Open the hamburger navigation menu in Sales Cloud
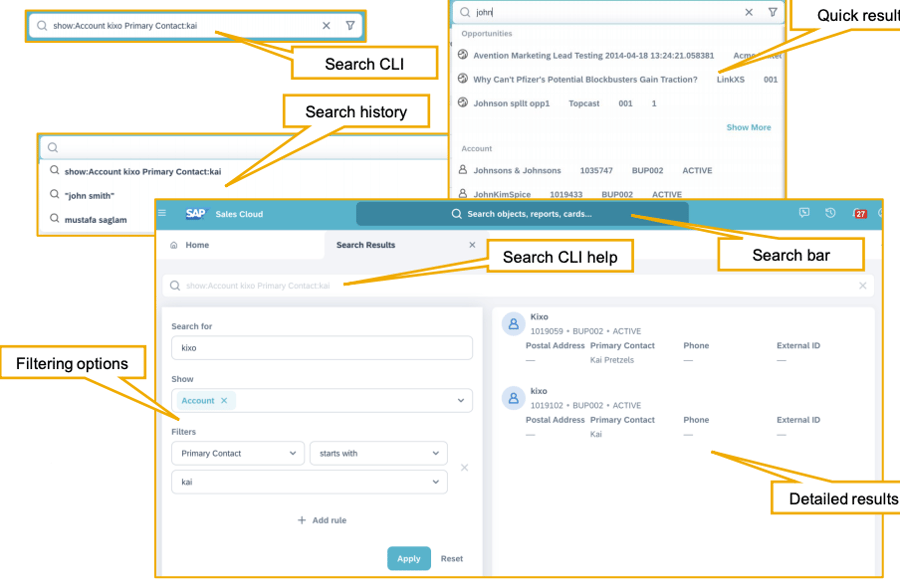900x588 pixels. coord(162,213)
